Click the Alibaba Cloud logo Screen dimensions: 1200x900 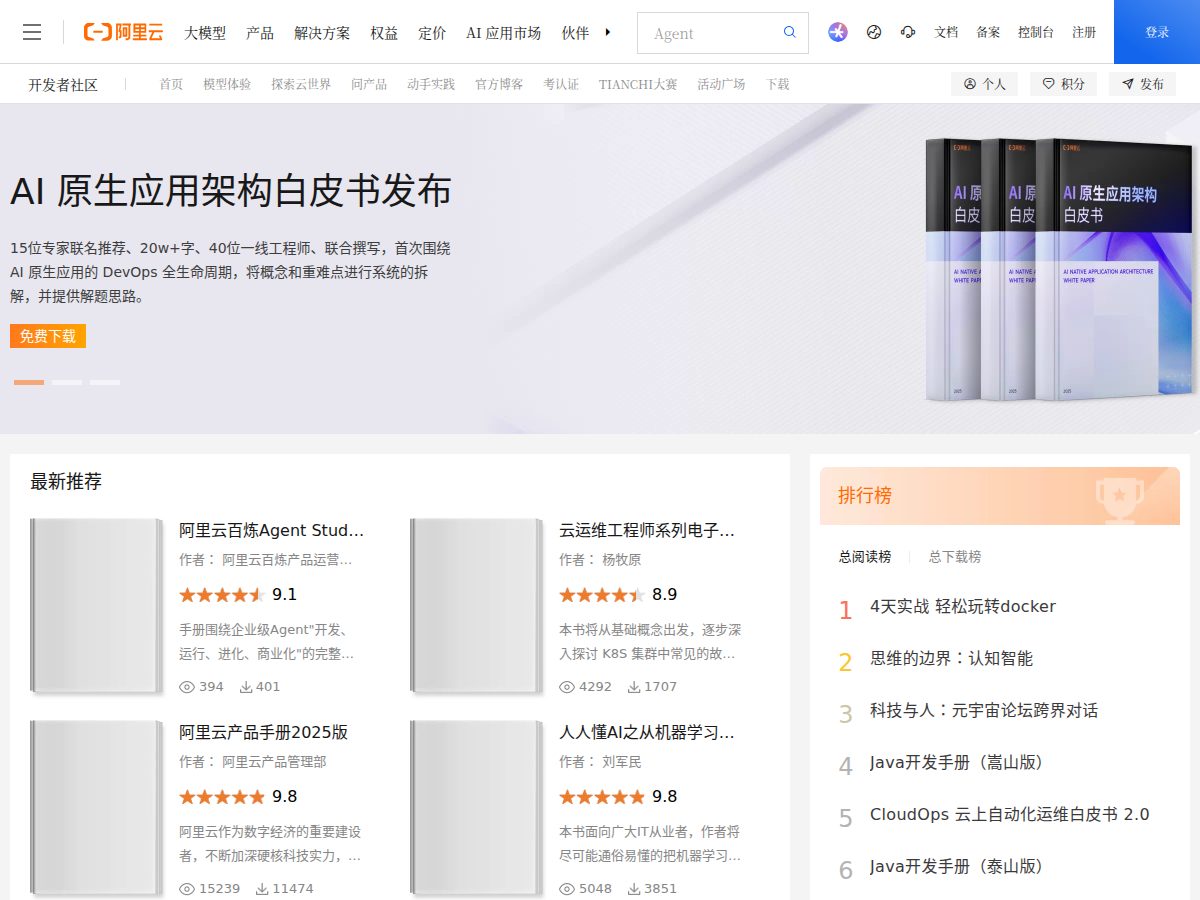(x=123, y=32)
